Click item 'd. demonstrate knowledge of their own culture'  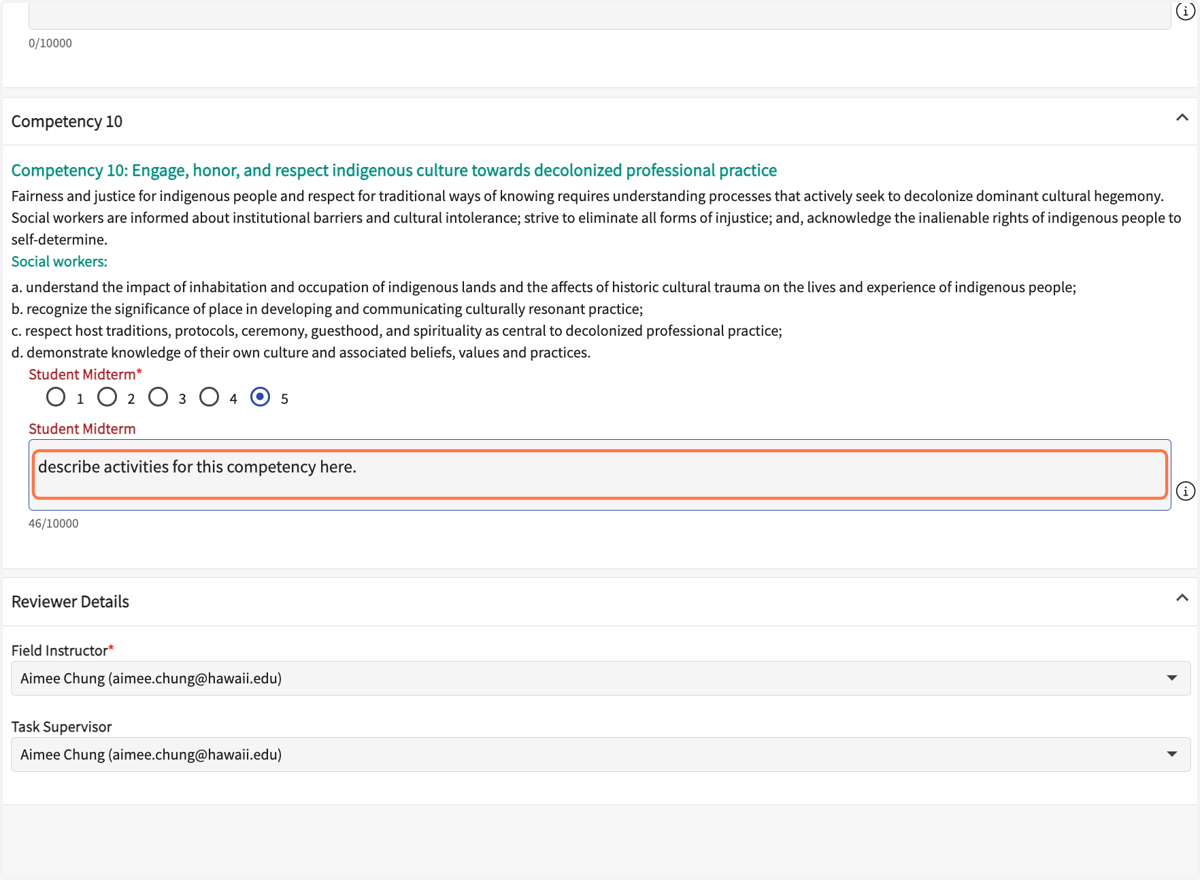(301, 352)
